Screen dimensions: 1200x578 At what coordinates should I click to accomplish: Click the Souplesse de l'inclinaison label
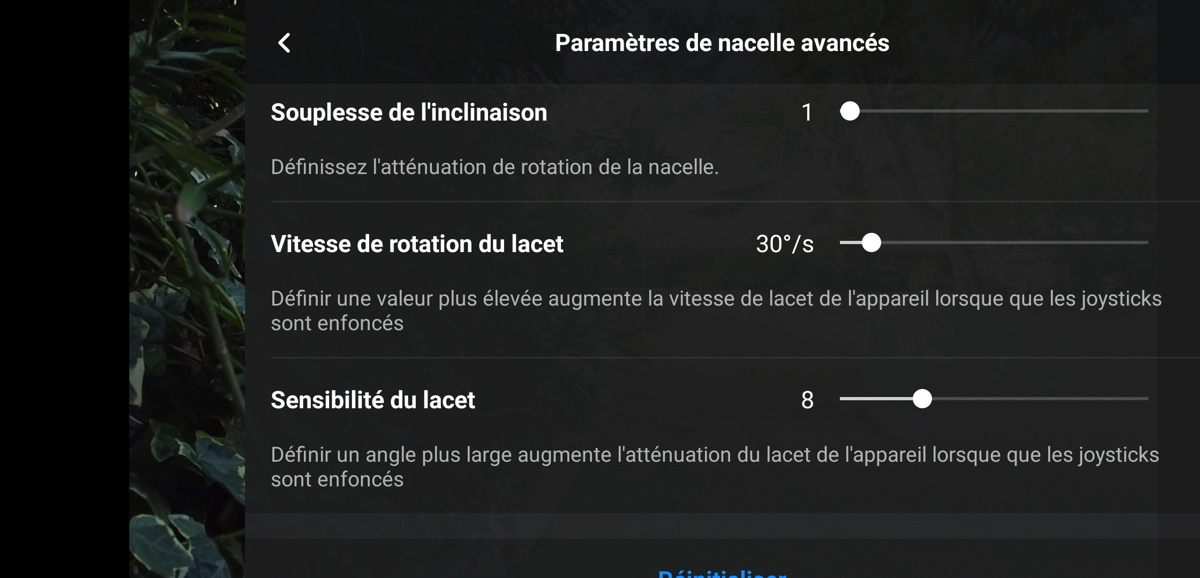tap(409, 113)
